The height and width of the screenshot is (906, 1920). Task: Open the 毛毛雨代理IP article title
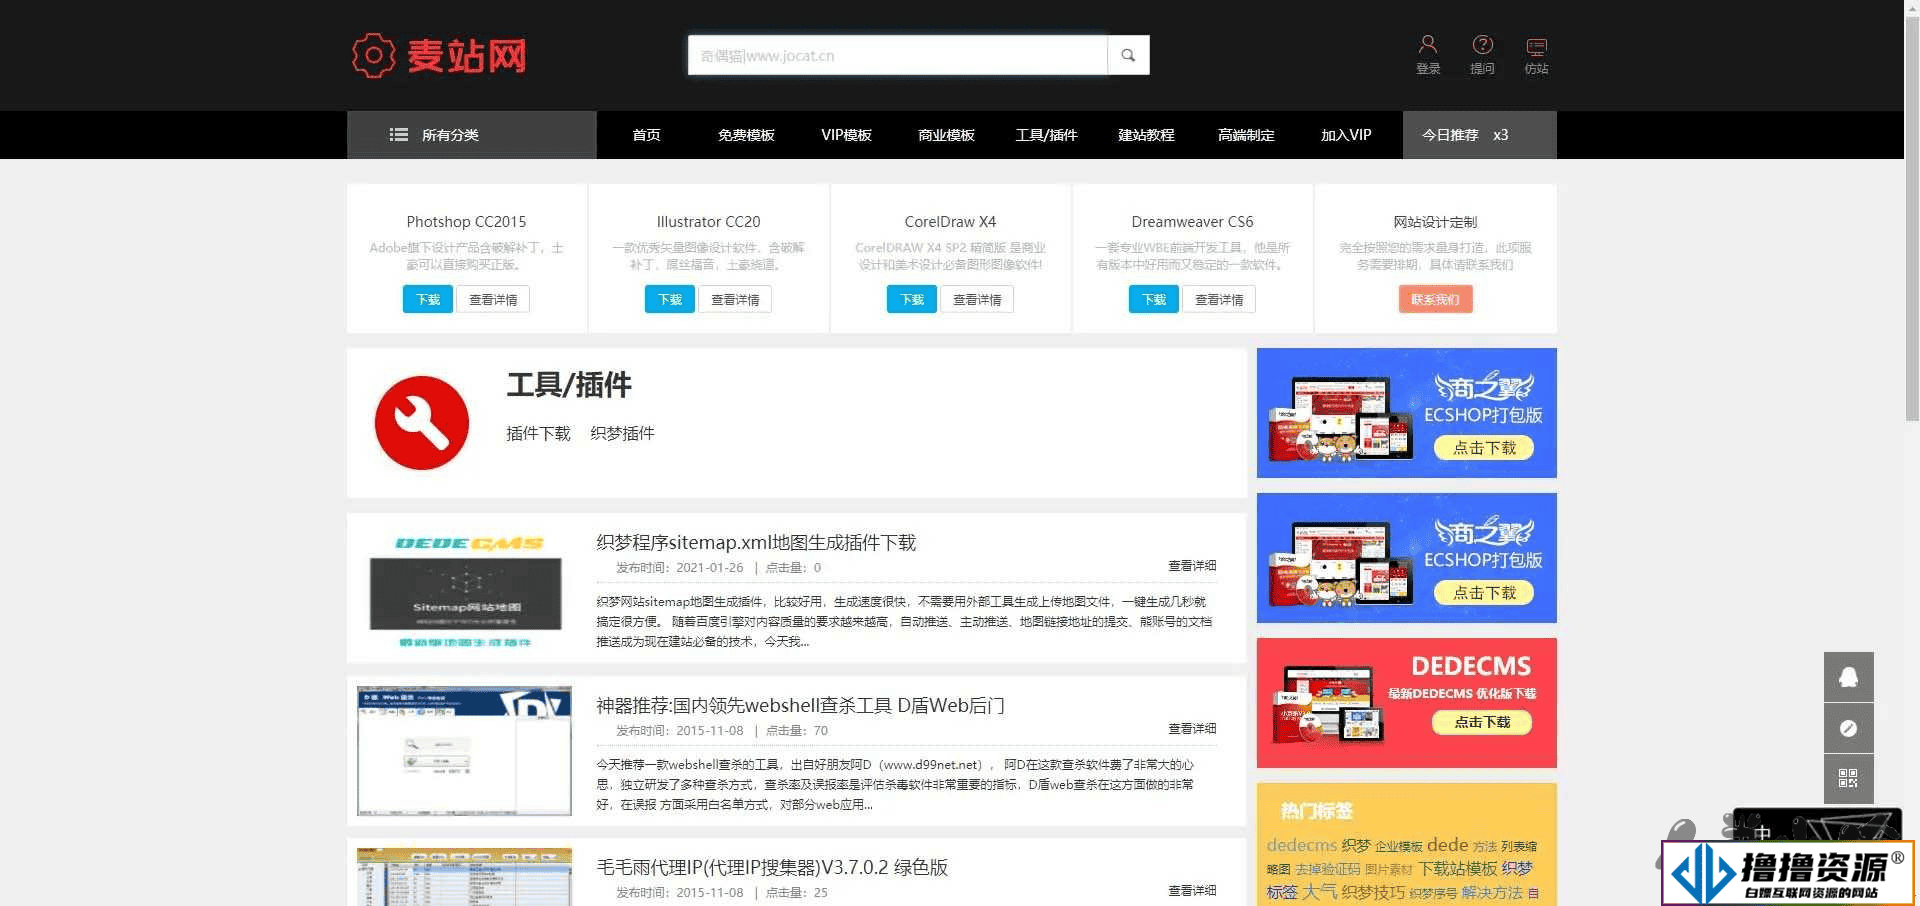coord(772,867)
